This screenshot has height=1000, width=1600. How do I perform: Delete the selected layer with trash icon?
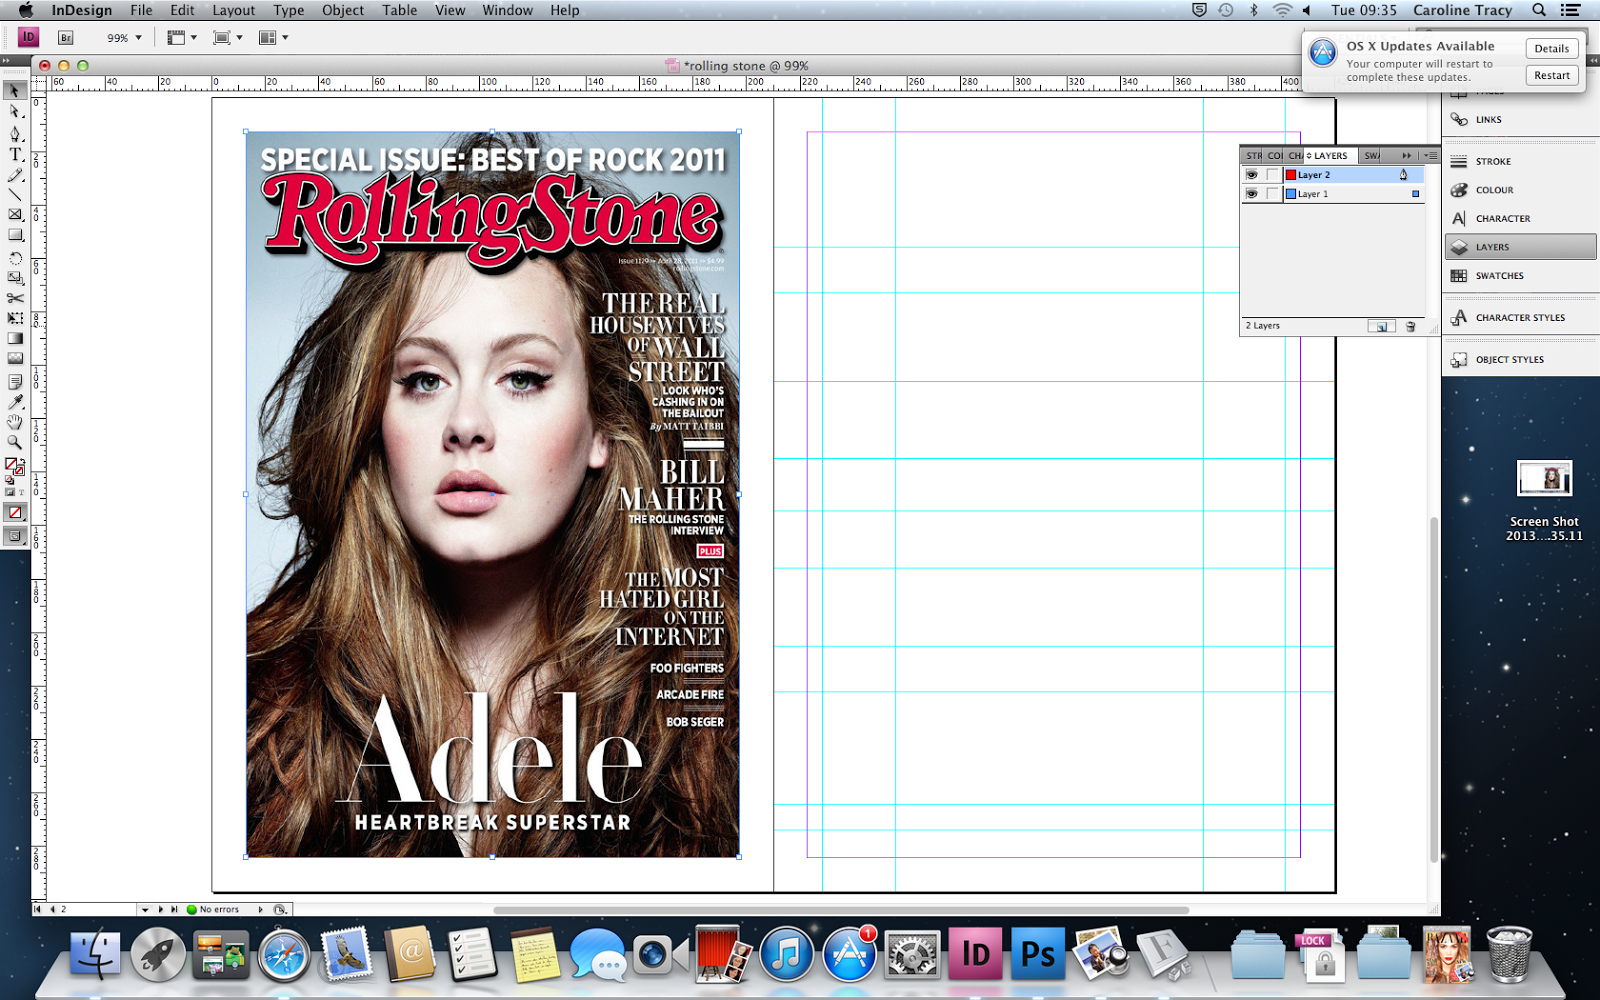[x=1410, y=326]
